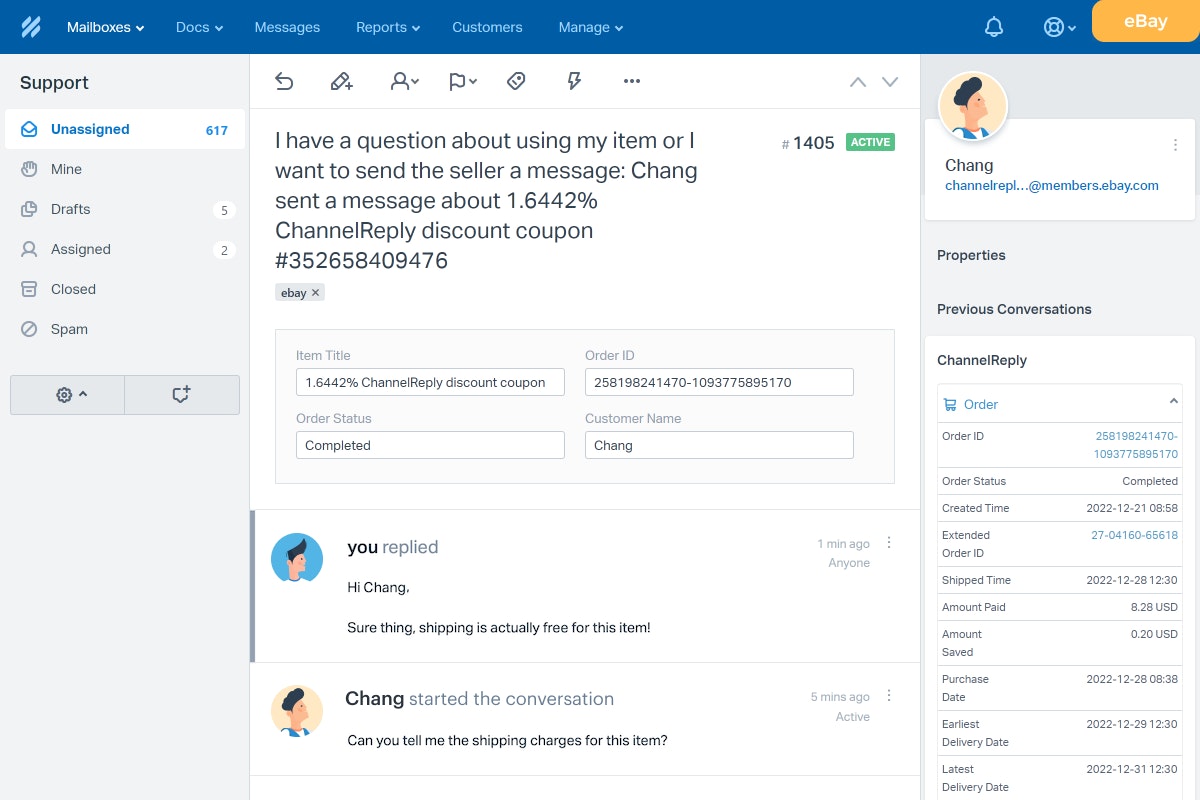
Task: Click the Customer Name field
Action: click(719, 445)
